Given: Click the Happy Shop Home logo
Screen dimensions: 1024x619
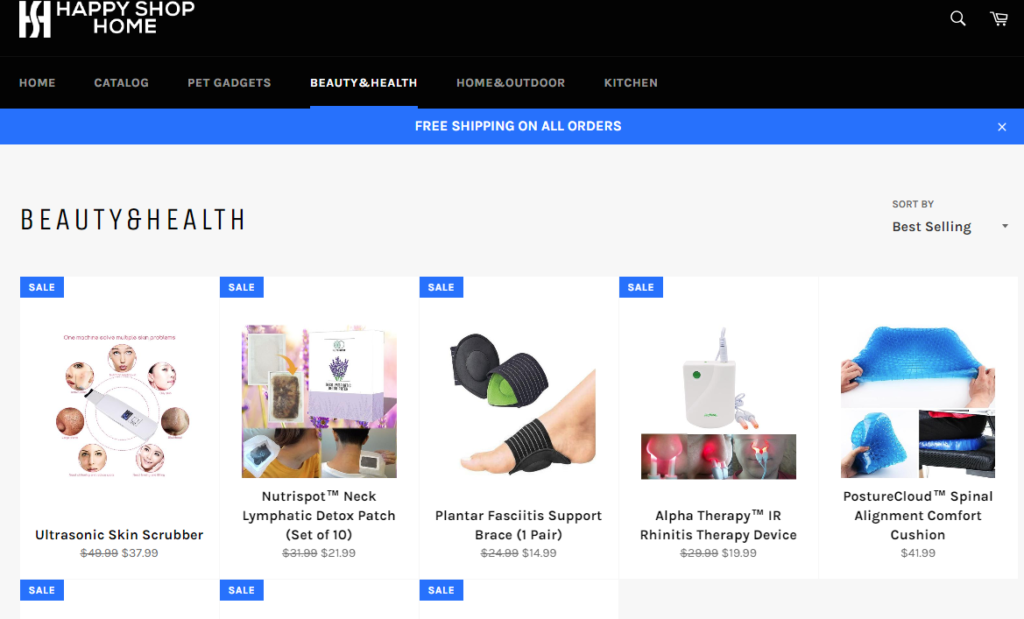Looking at the screenshot, I should pos(106,18).
